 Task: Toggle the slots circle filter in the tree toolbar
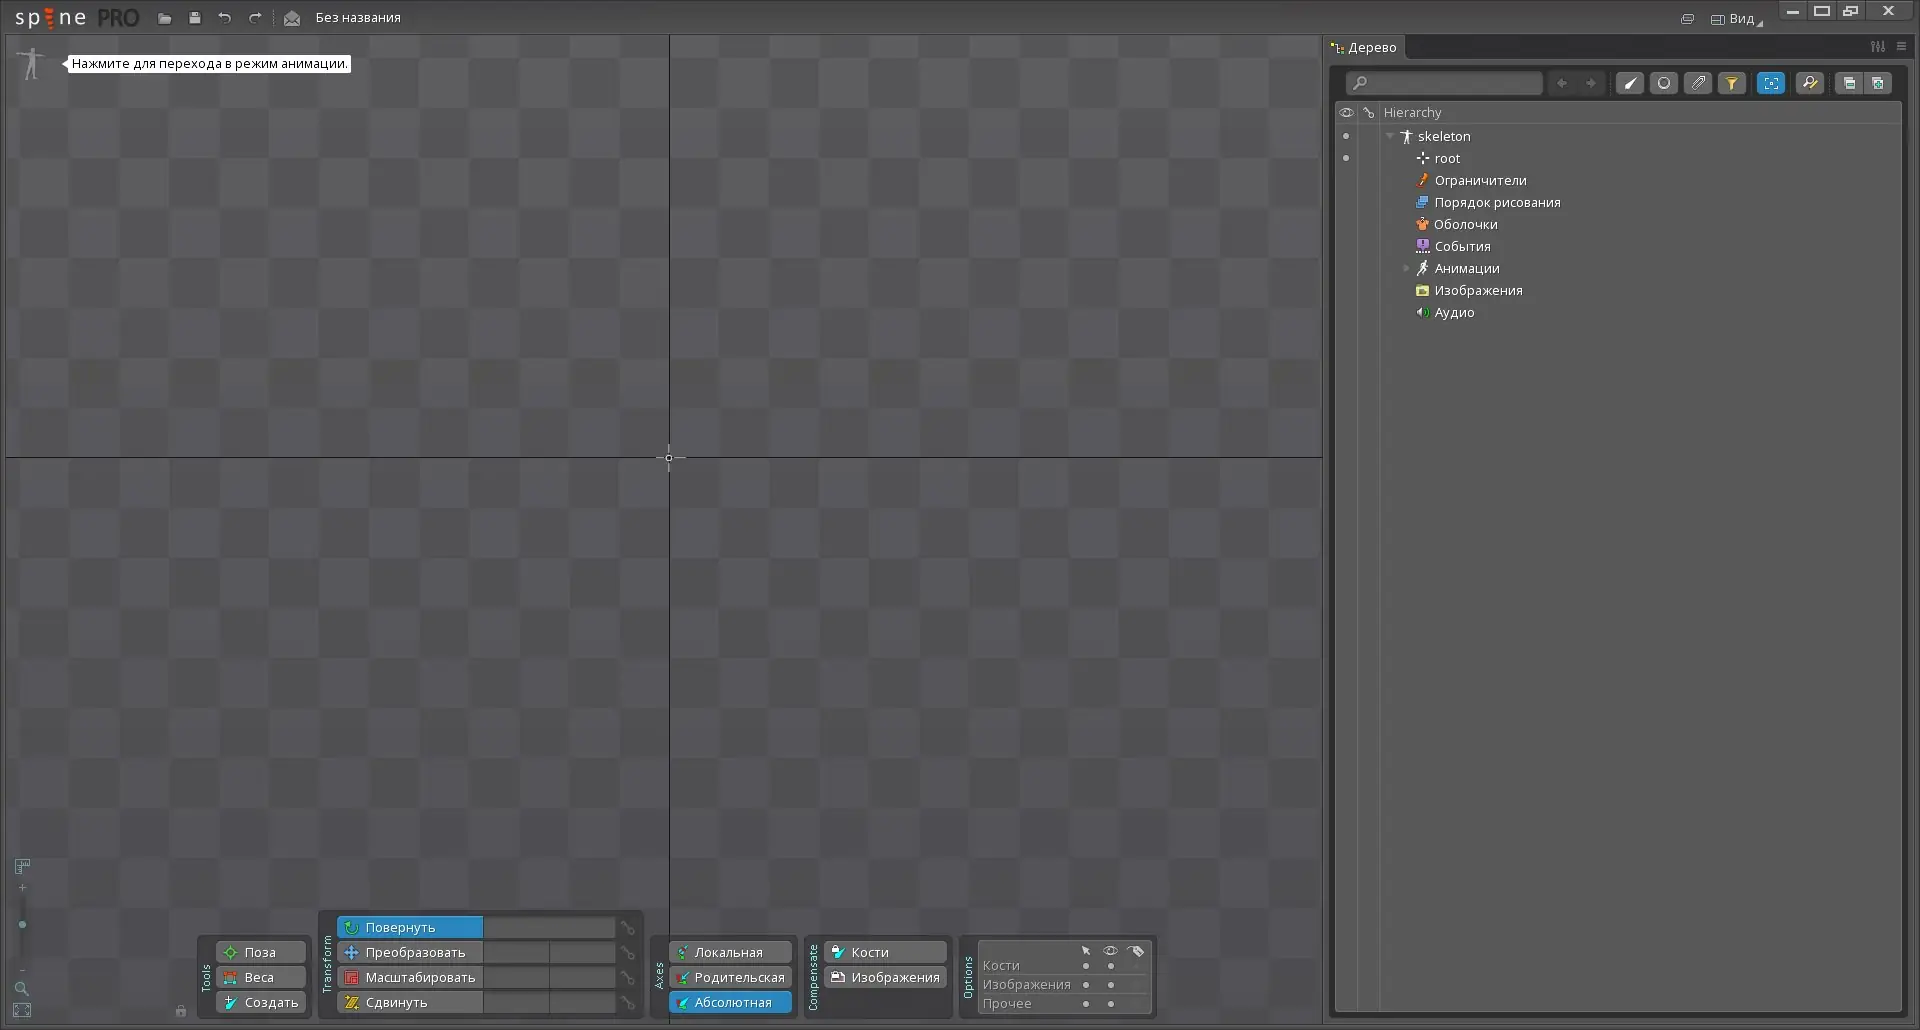click(1664, 83)
